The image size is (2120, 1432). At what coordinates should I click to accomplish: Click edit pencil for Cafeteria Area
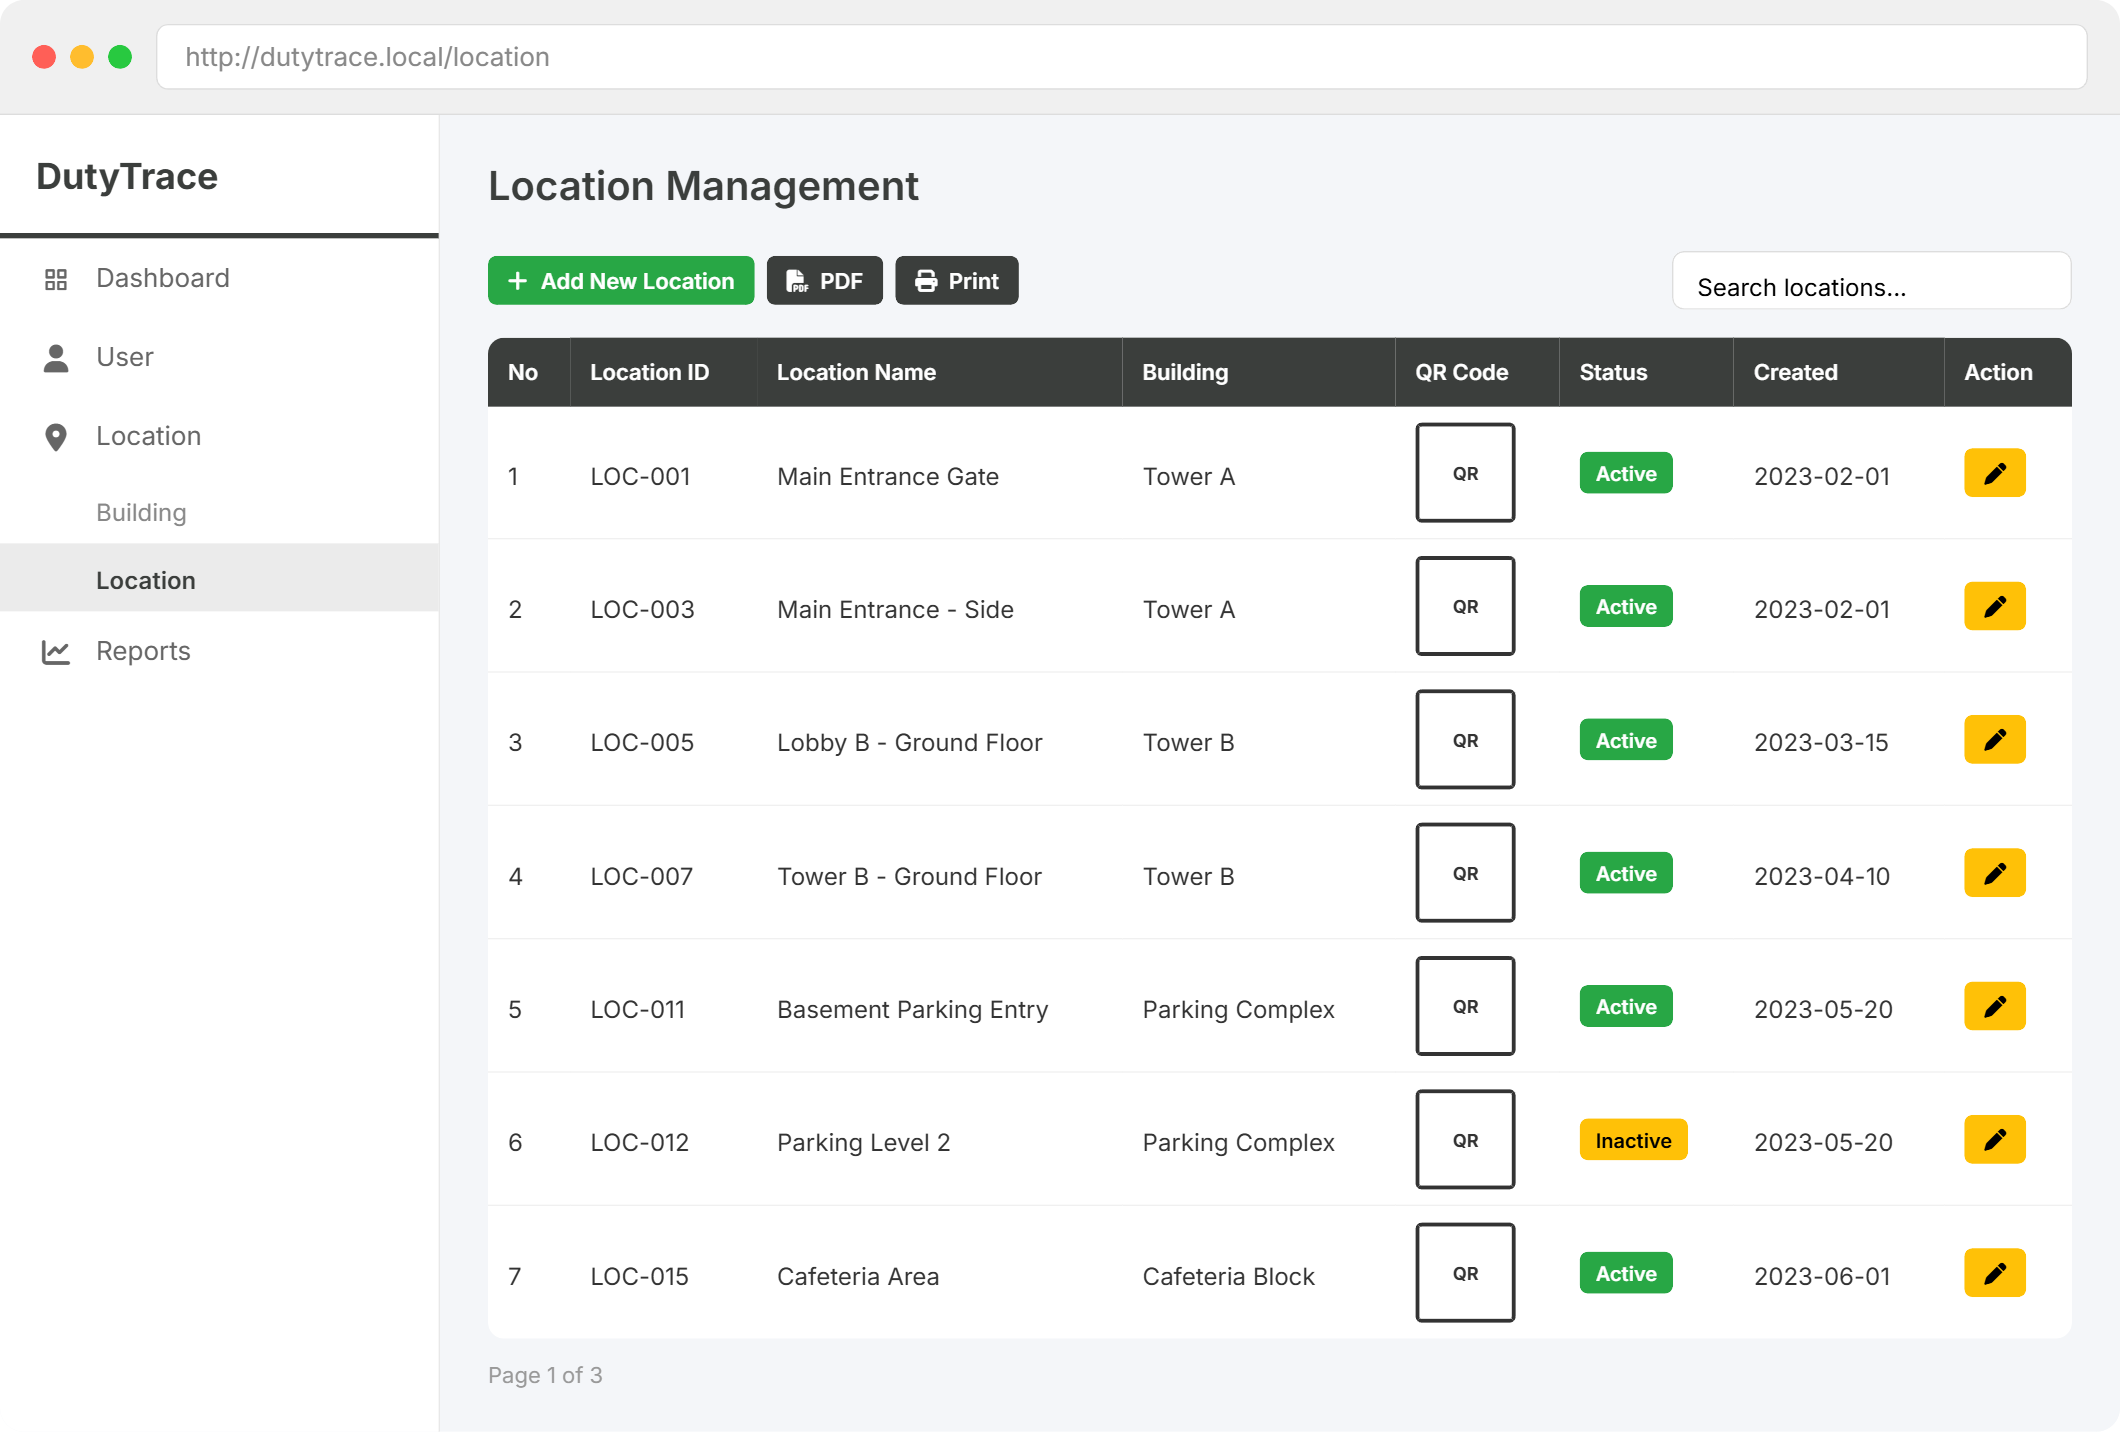coord(1994,1273)
